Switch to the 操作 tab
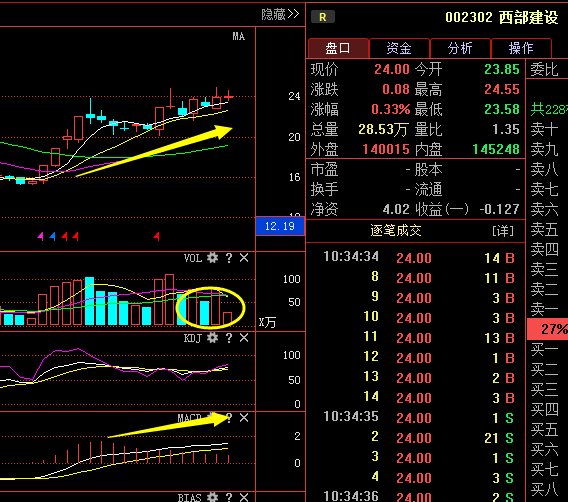568x502 pixels. (521, 48)
